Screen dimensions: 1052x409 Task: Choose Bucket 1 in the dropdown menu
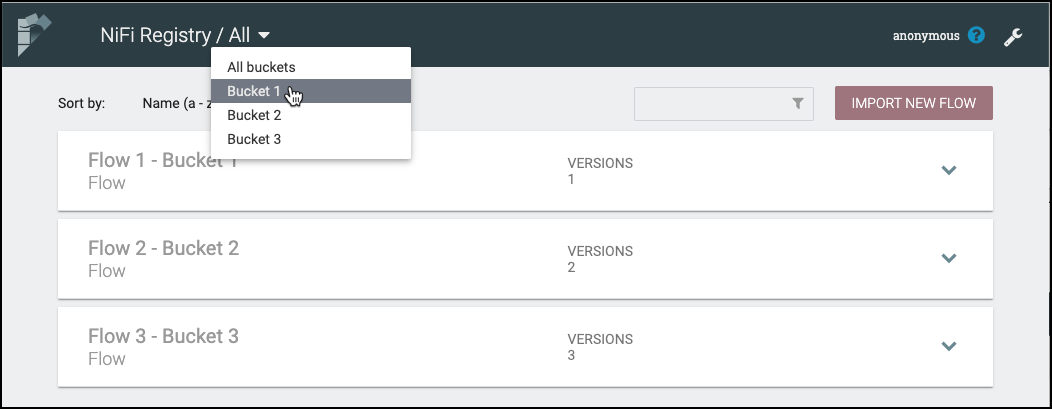click(x=254, y=91)
